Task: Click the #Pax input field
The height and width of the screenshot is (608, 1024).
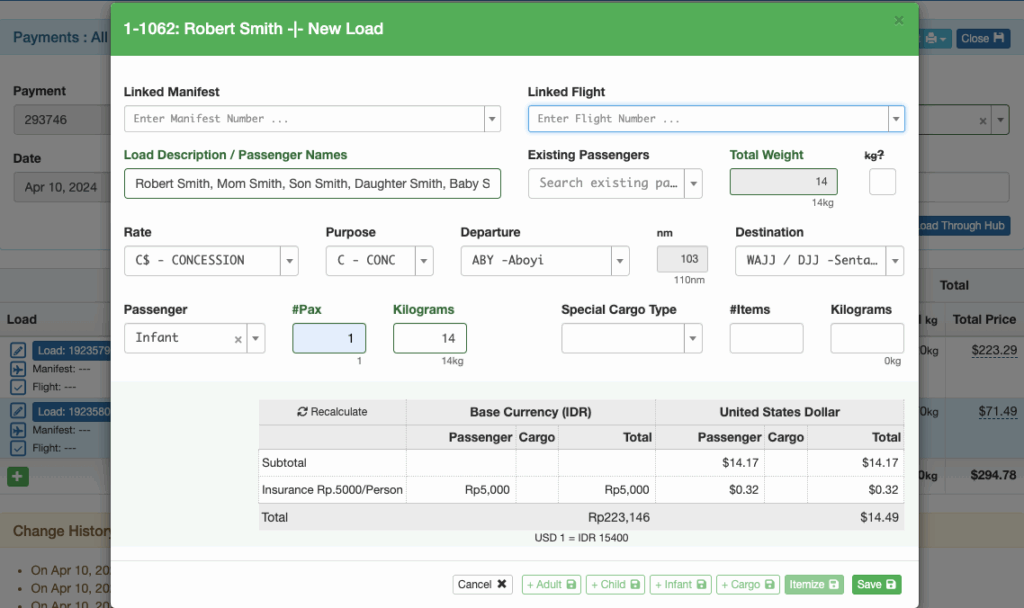Action: click(x=329, y=339)
